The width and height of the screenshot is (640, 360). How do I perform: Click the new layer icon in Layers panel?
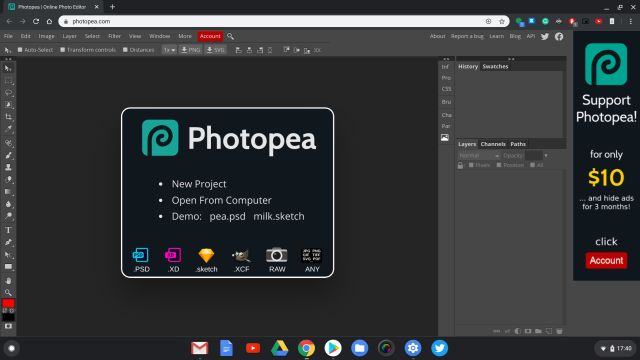pyautogui.click(x=549, y=331)
